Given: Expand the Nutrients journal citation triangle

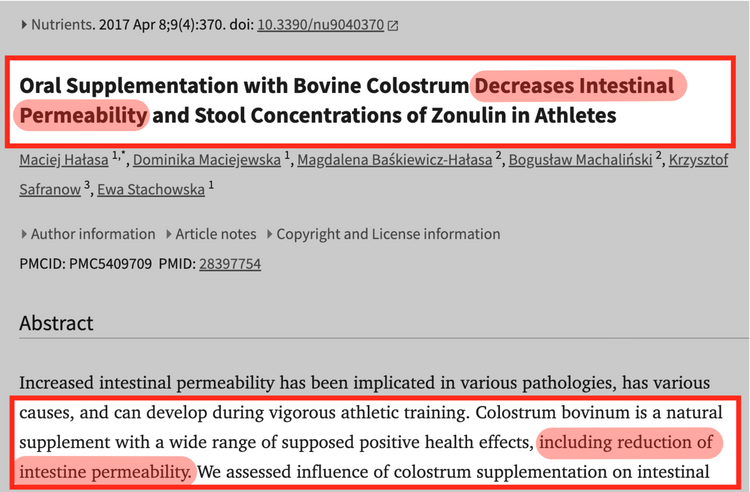Looking at the screenshot, I should tap(24, 25).
